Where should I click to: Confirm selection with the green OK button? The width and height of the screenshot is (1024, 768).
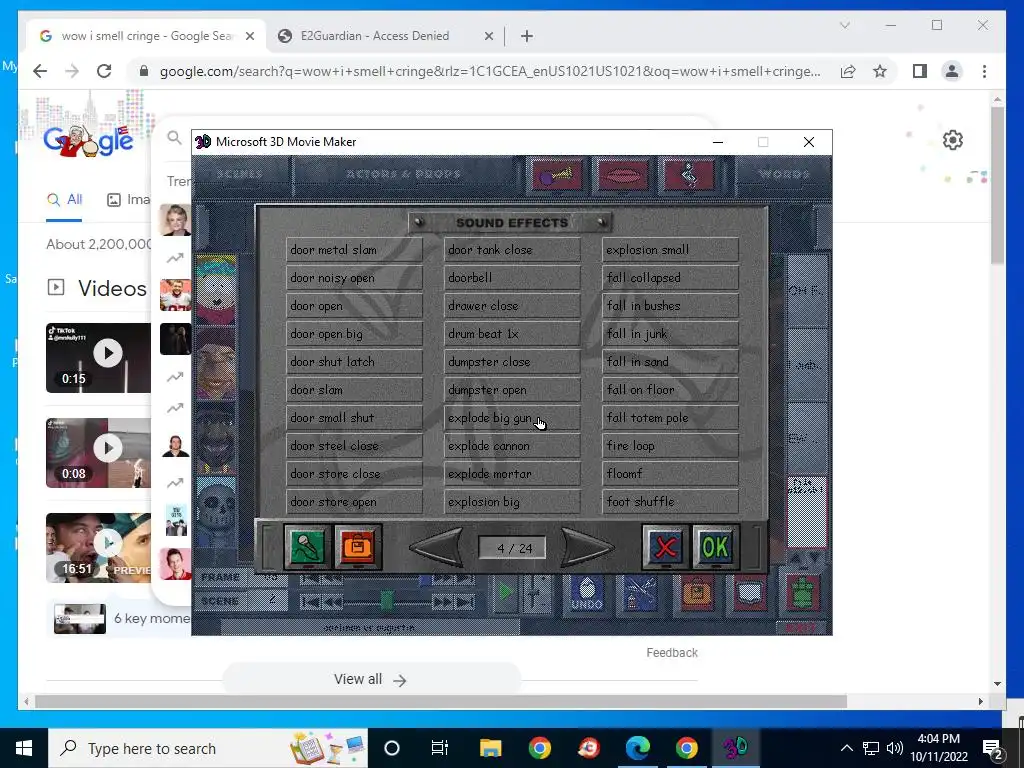pyautogui.click(x=715, y=547)
